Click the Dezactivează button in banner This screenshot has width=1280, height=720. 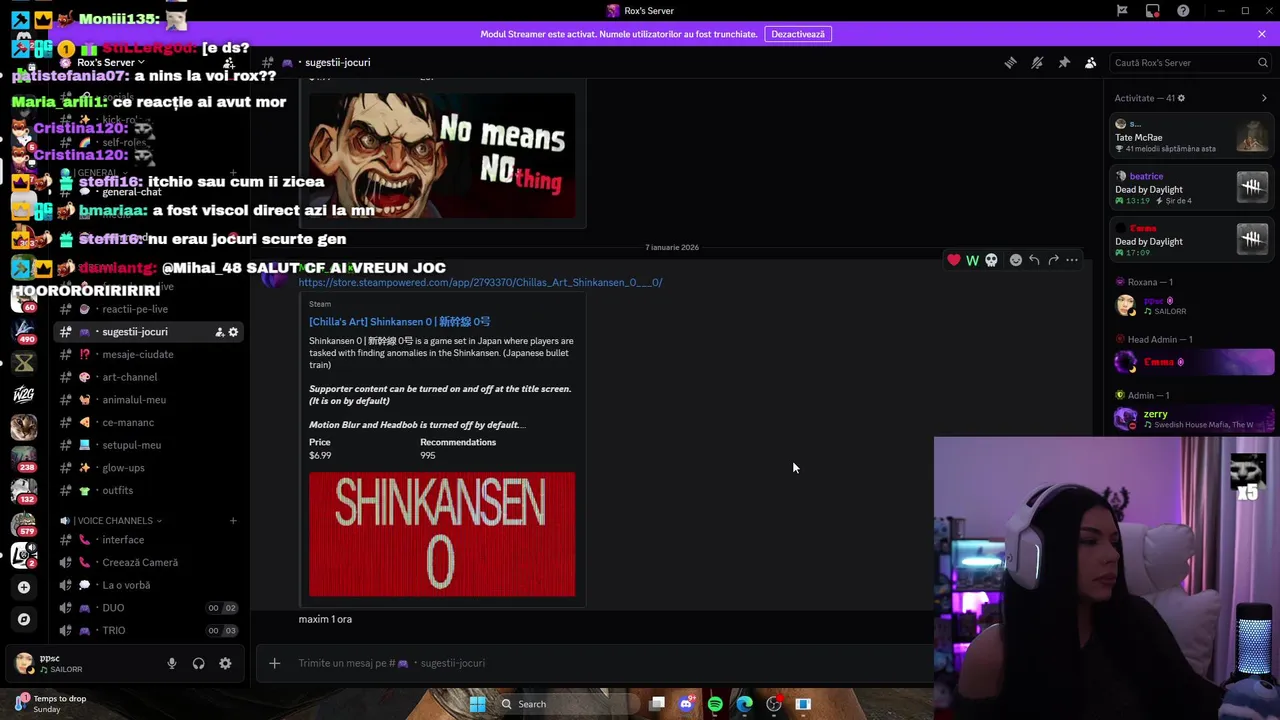click(x=798, y=34)
